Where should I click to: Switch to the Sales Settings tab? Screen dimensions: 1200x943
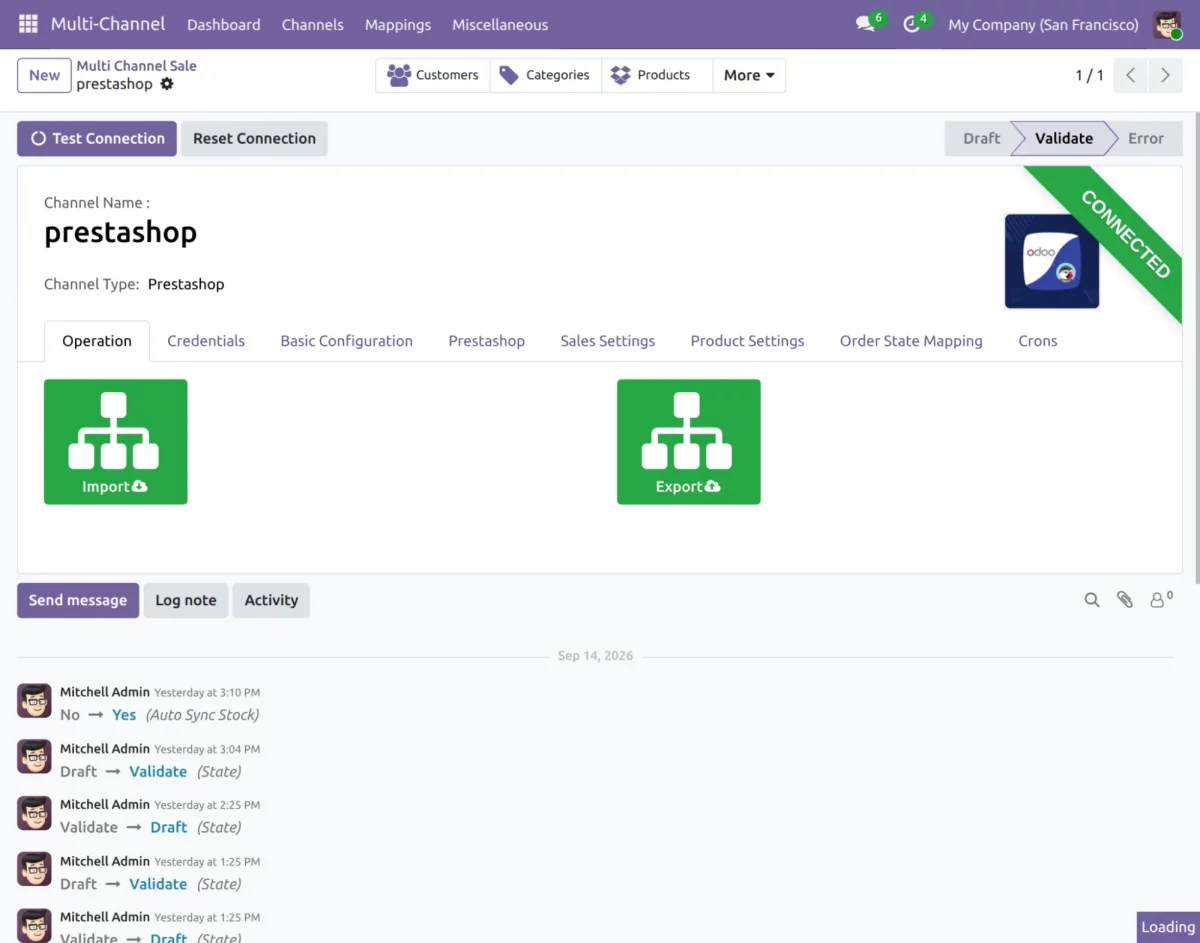607,341
